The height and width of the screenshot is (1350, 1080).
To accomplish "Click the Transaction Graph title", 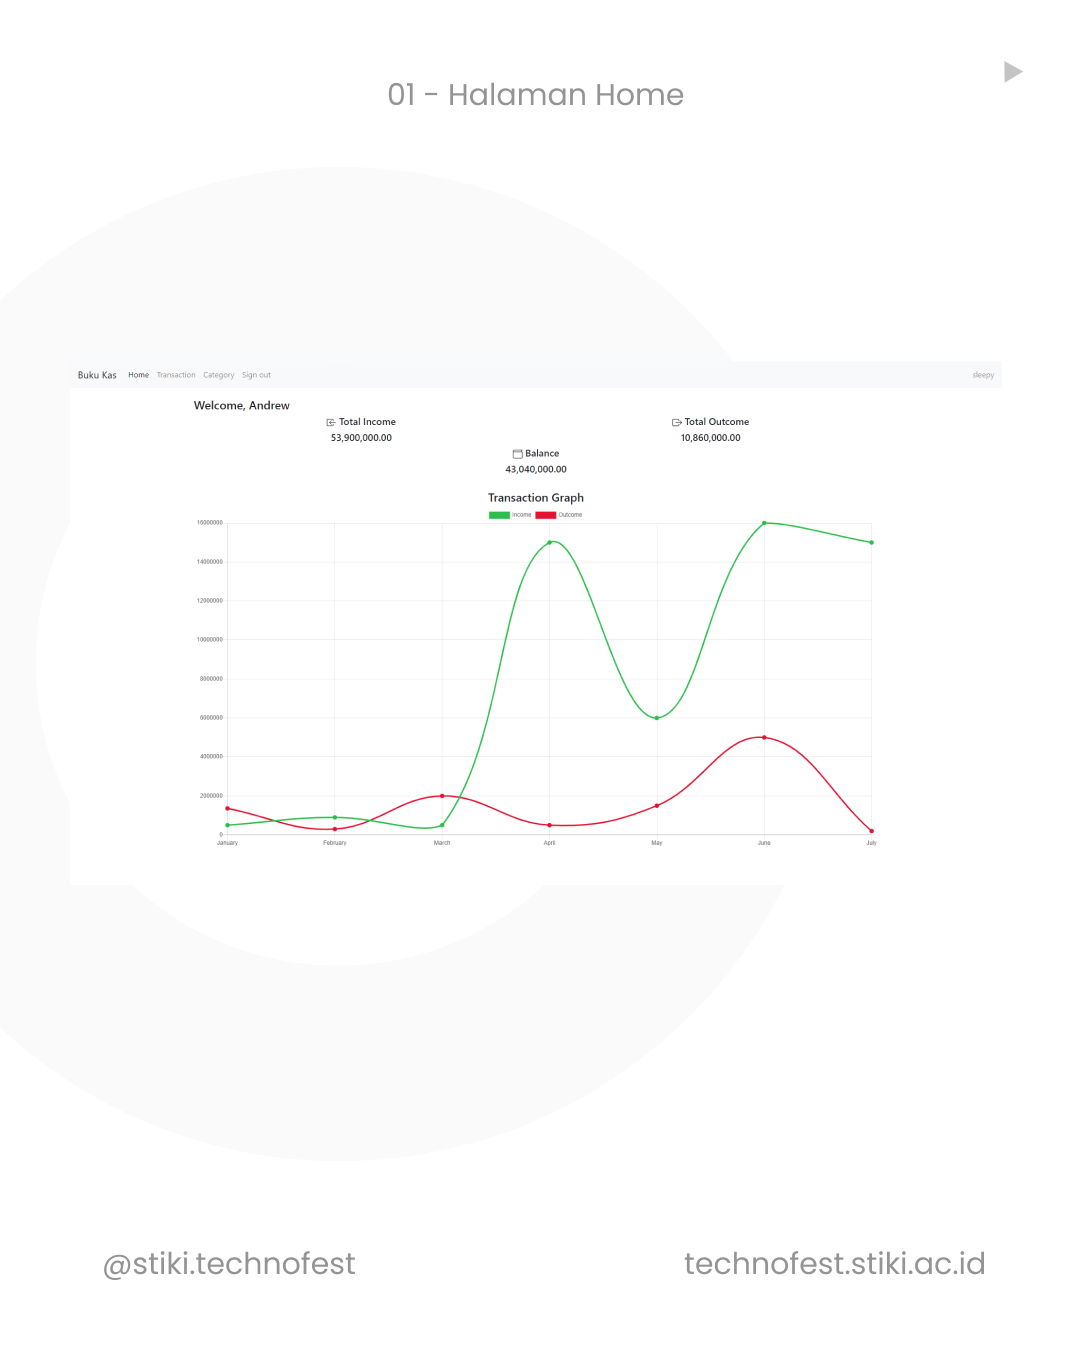I will pyautogui.click(x=536, y=498).
